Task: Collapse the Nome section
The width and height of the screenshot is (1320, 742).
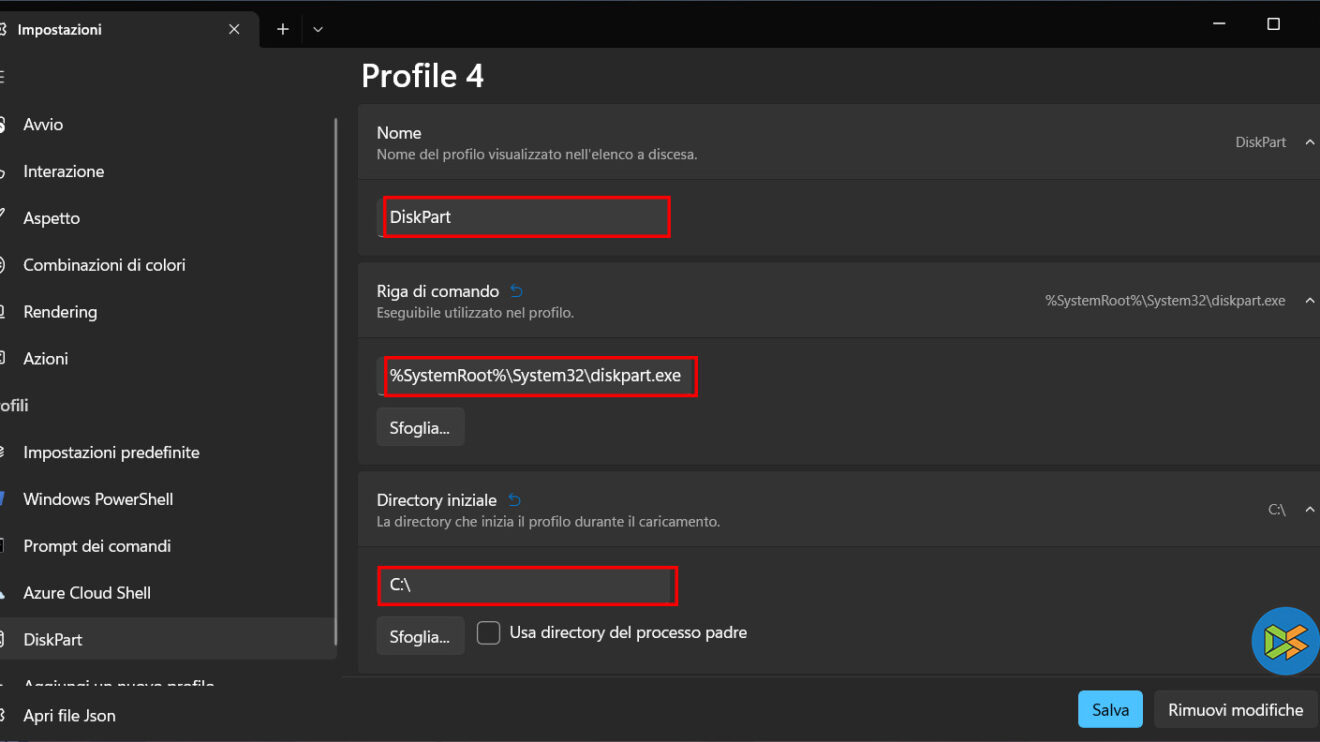Action: click(1309, 142)
